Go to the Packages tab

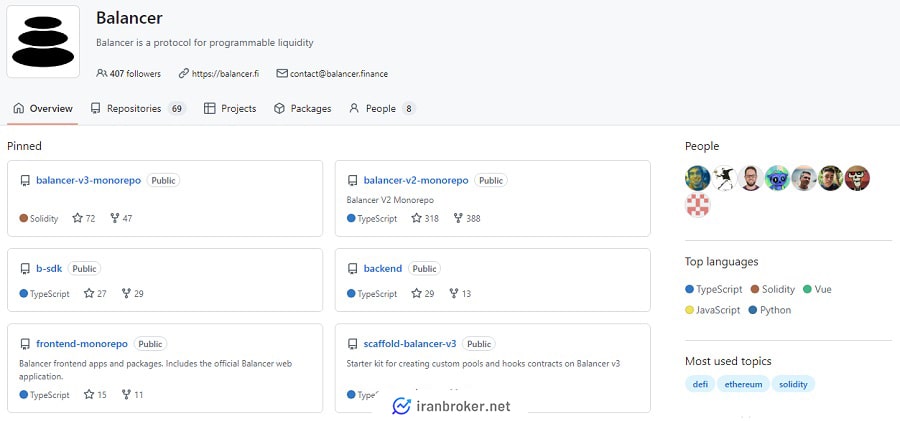(303, 109)
